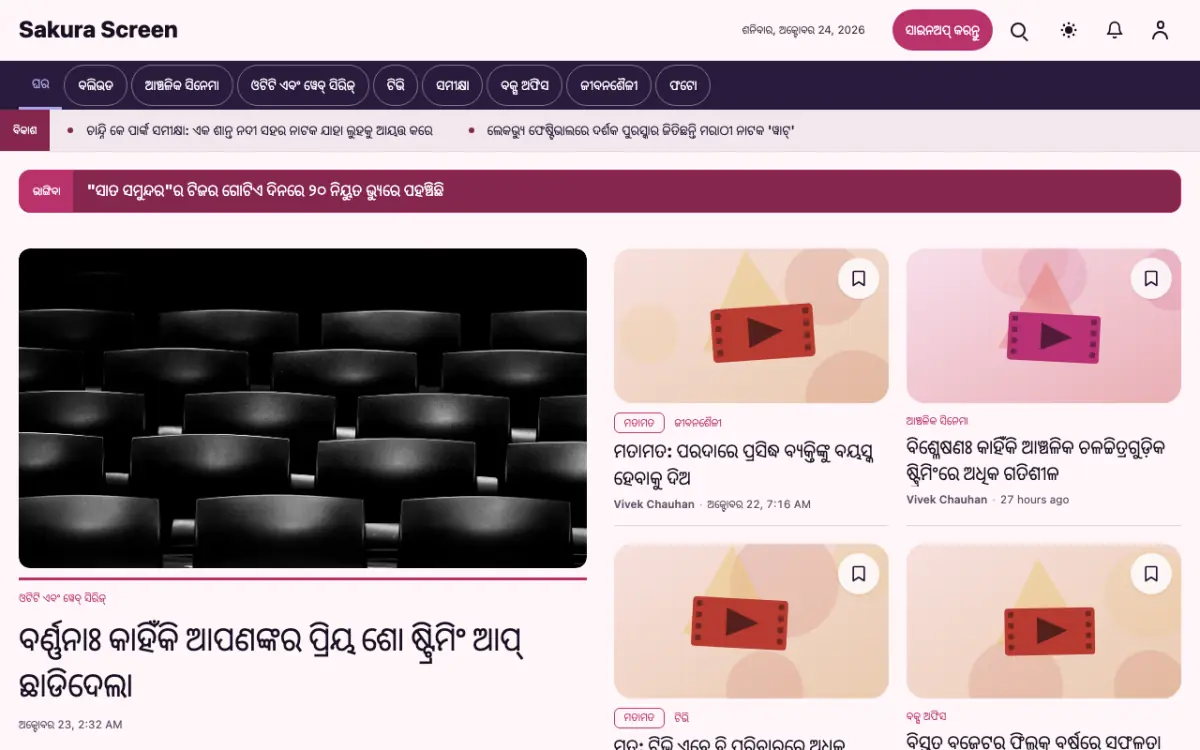Screen dimensions: 1200x750
Task: Open thumbnail above ବକ୍ସ ଅଫିସ tag
Action: (x=1044, y=621)
